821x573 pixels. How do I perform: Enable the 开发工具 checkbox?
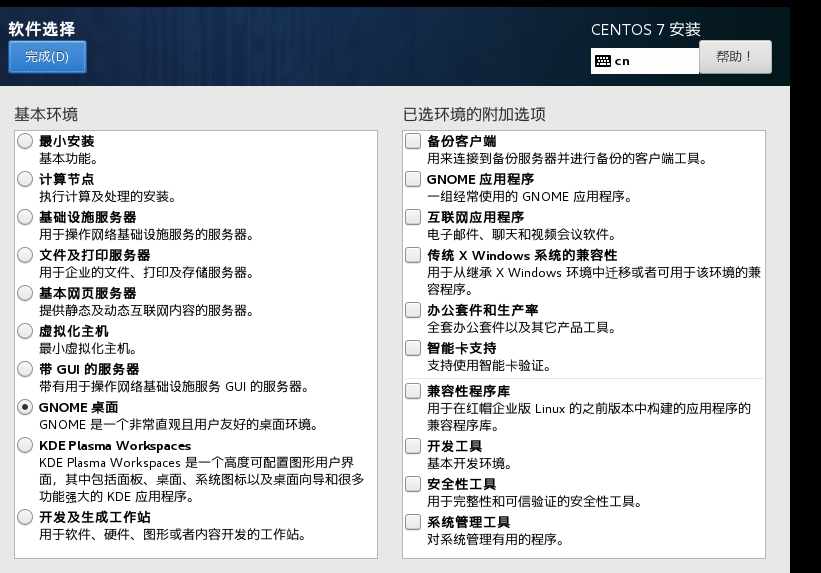[413, 446]
